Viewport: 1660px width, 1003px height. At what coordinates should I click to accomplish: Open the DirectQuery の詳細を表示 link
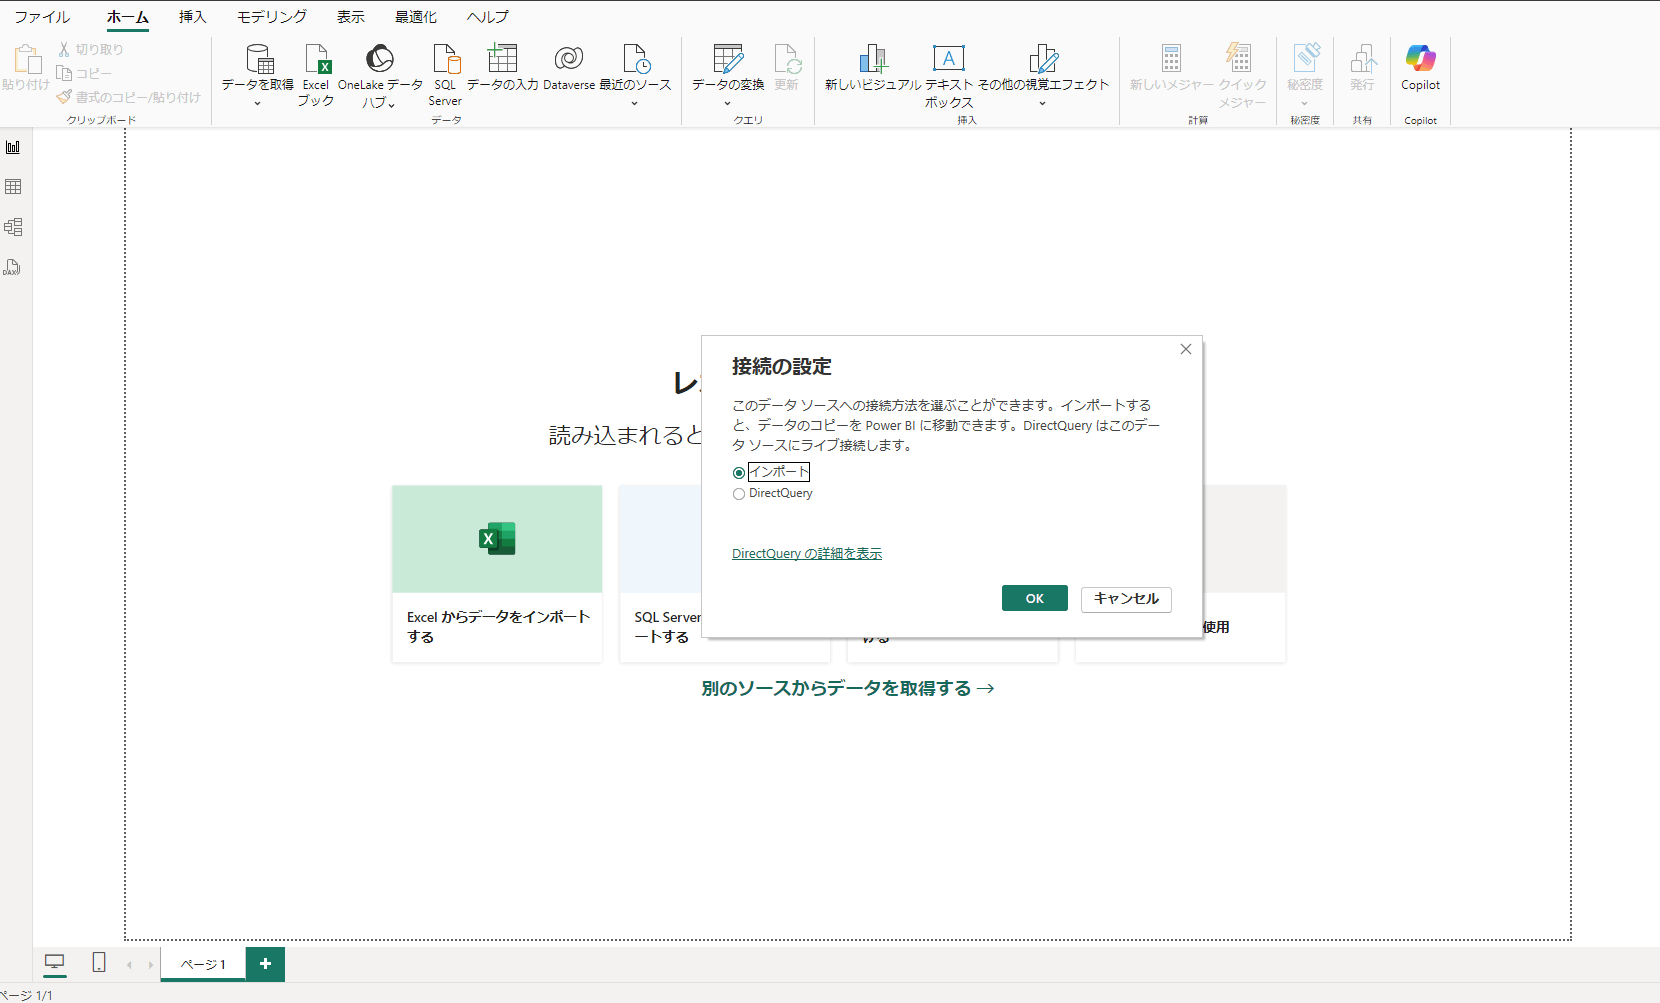(x=806, y=553)
